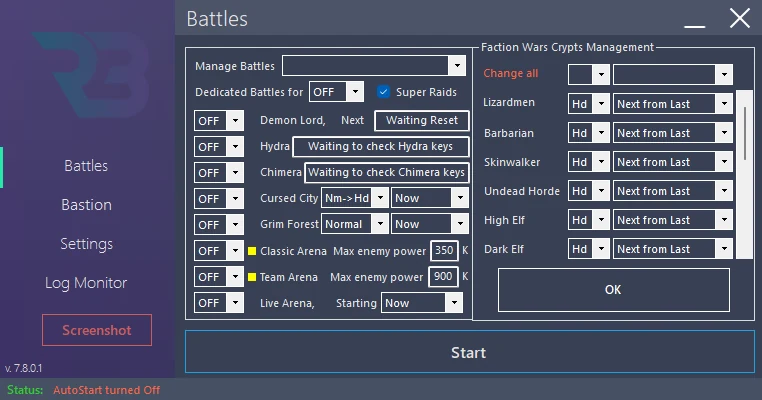
Task: Open Change all difficulty dropdown
Action: (589, 74)
